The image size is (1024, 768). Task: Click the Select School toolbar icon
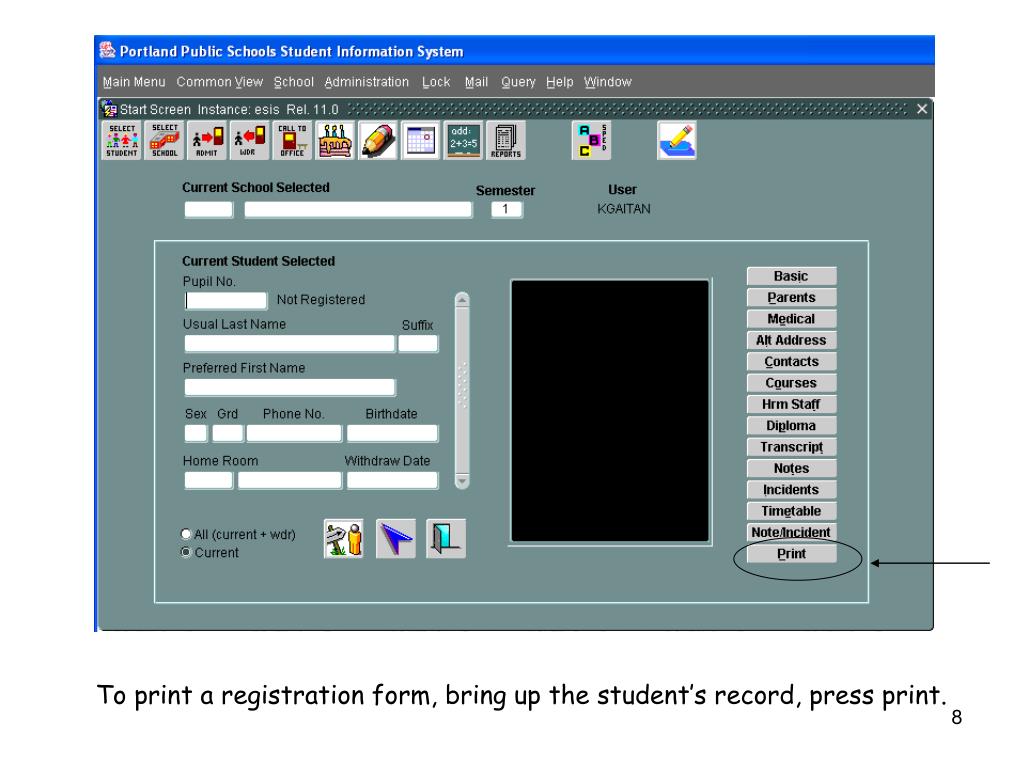click(x=165, y=140)
